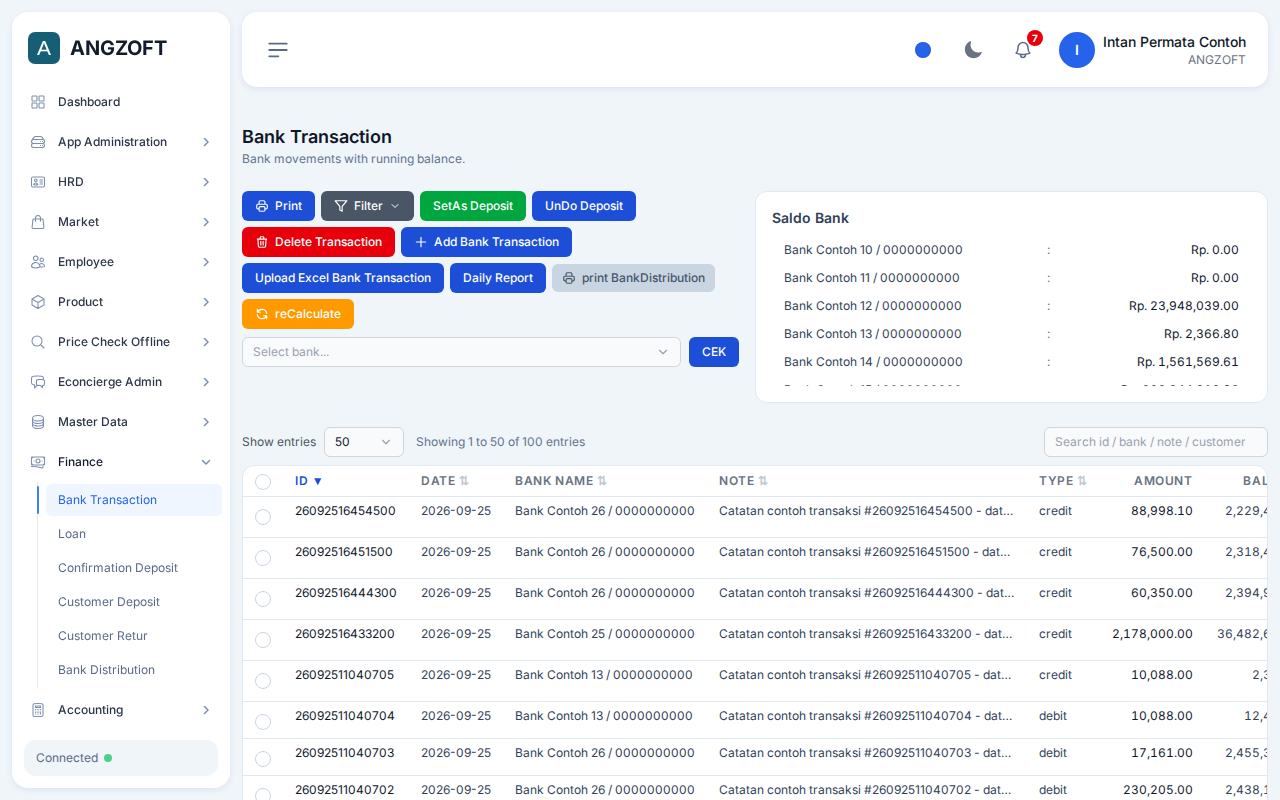Click the Econcierge Admin chat icon
This screenshot has height=800, width=1280.
tap(38, 382)
